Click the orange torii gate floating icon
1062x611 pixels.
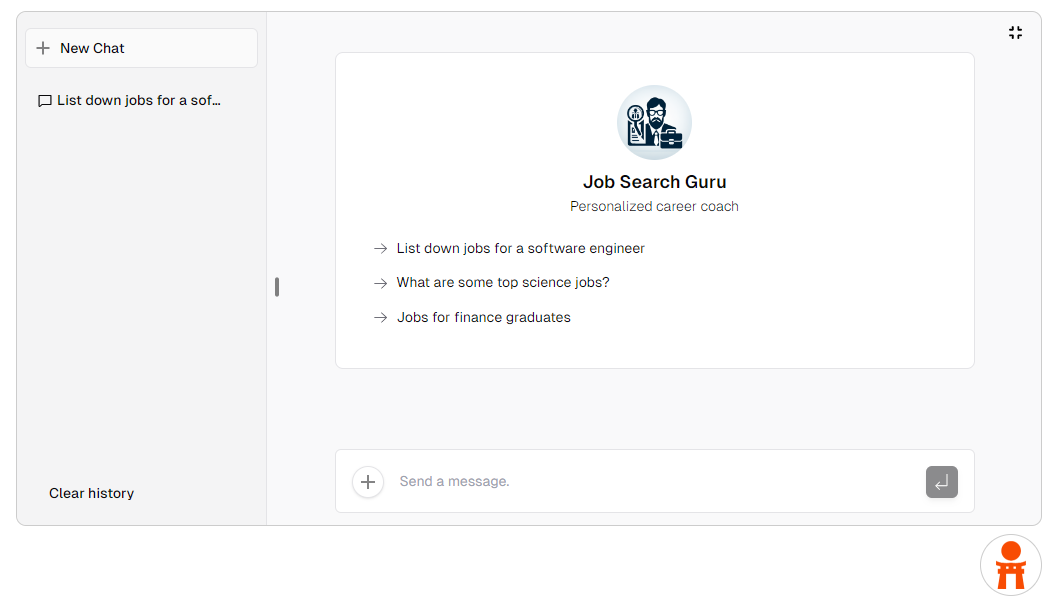1010,565
